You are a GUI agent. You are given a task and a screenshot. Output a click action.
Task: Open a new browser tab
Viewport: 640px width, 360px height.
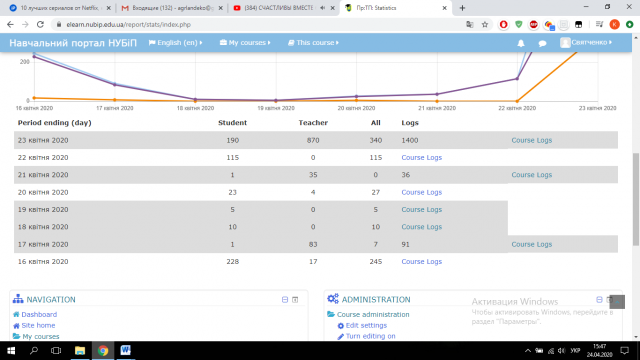point(462,8)
